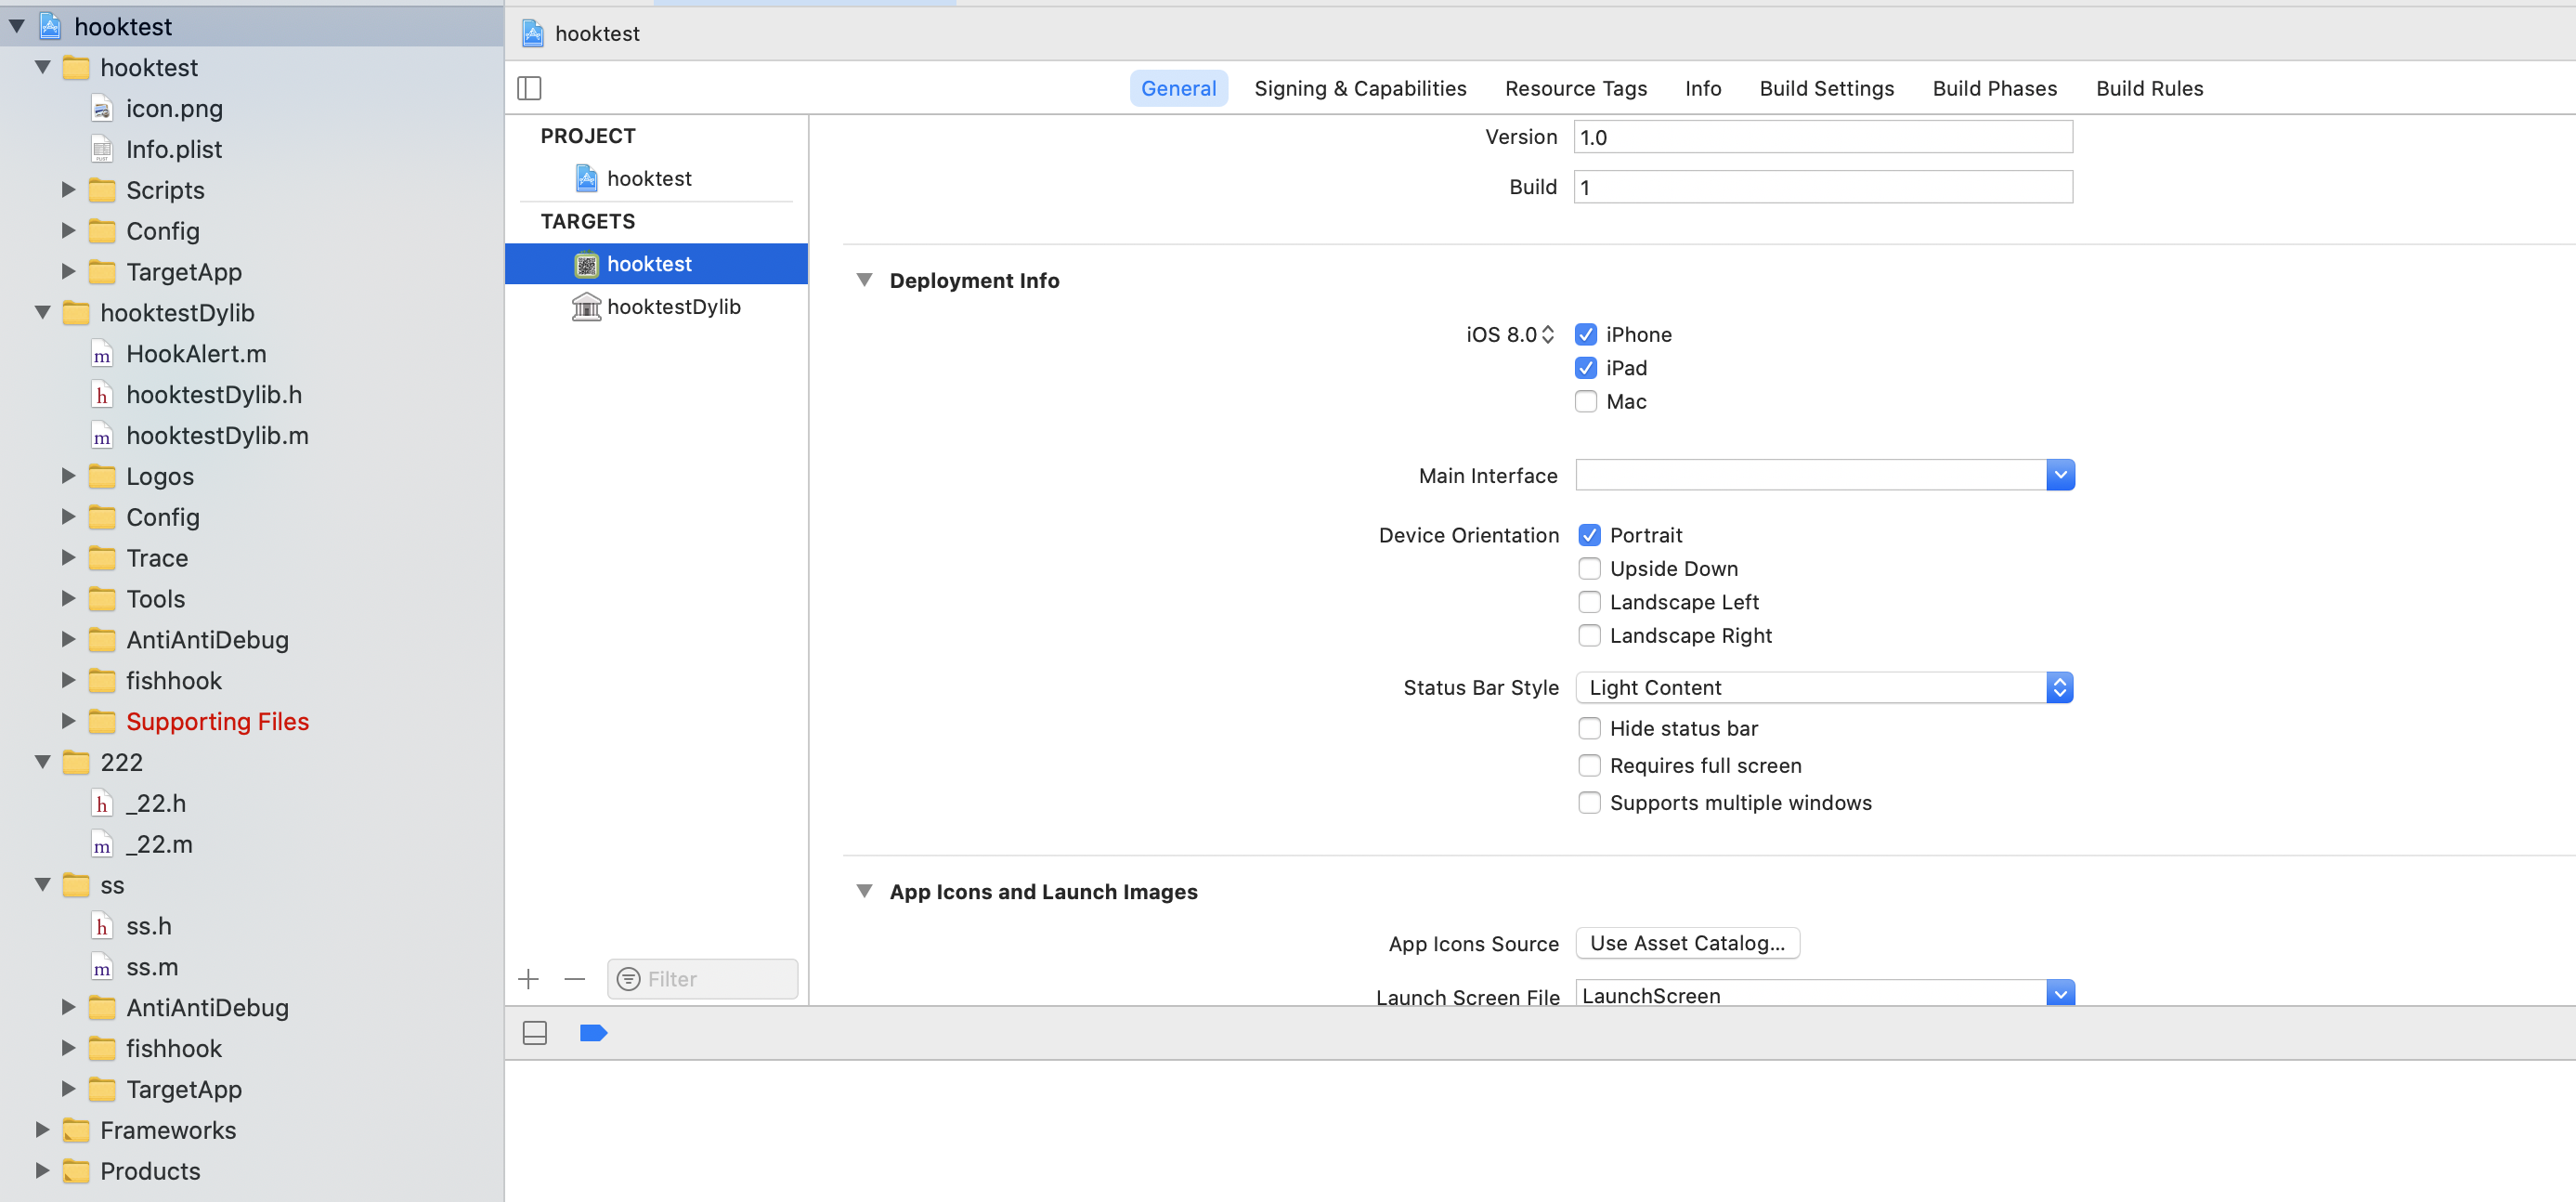This screenshot has width=2576, height=1202.
Task: Open the Info tab
Action: click(x=1702, y=88)
